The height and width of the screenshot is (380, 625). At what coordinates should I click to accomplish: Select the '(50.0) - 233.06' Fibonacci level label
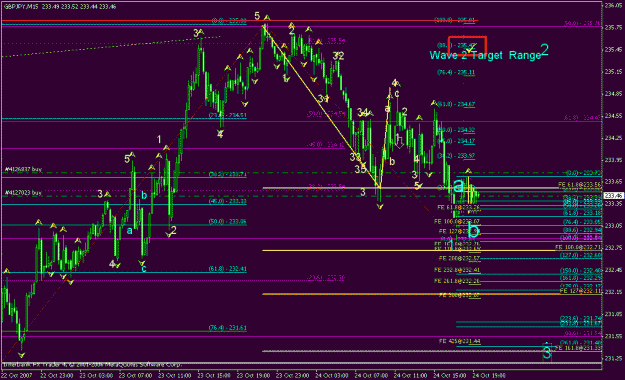click(228, 222)
